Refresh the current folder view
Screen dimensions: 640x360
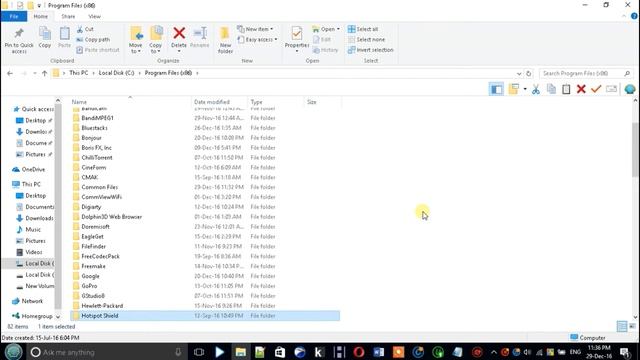529,73
